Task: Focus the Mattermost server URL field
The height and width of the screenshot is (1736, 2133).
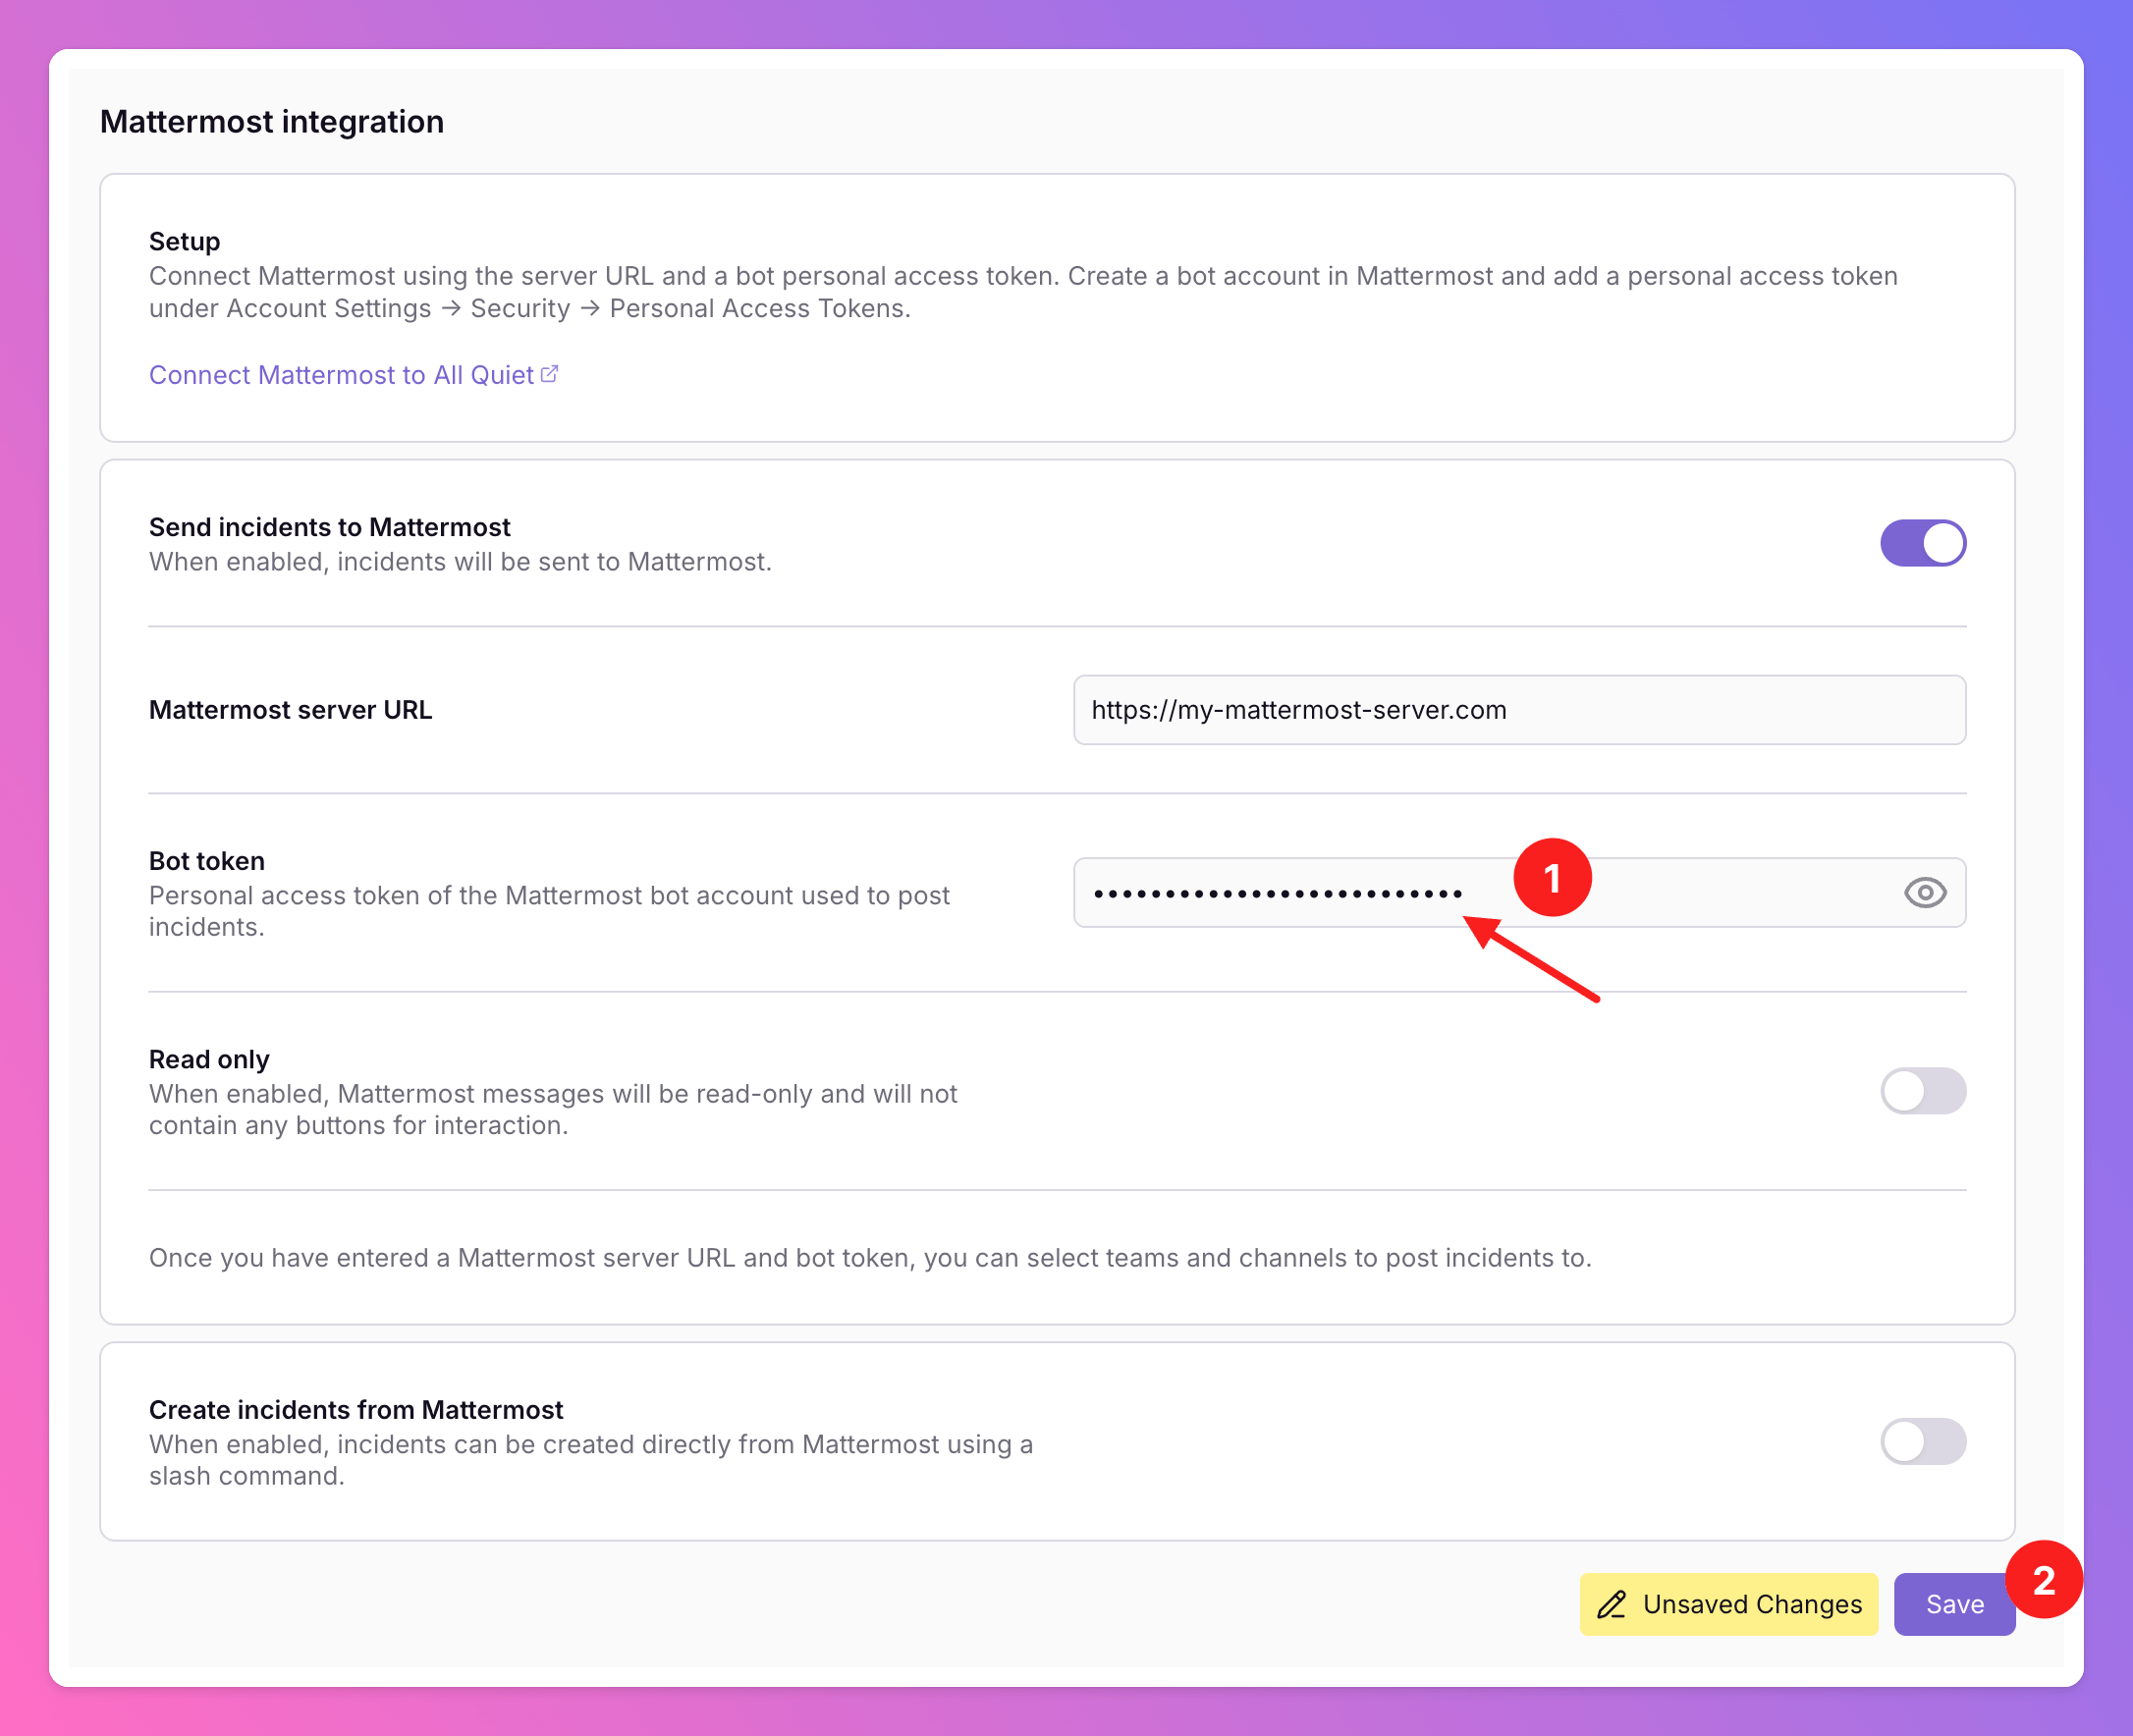Action: tap(1518, 710)
